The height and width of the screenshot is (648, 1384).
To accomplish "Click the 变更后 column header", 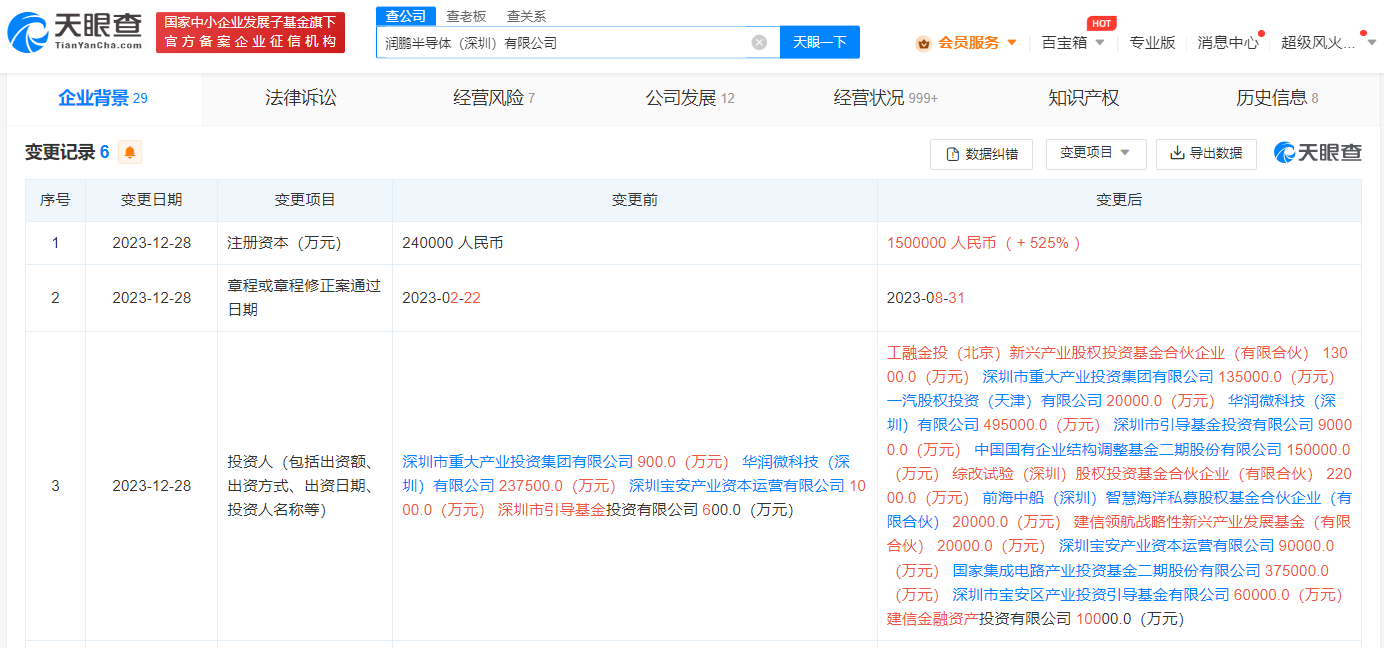I will pyautogui.click(x=1119, y=200).
